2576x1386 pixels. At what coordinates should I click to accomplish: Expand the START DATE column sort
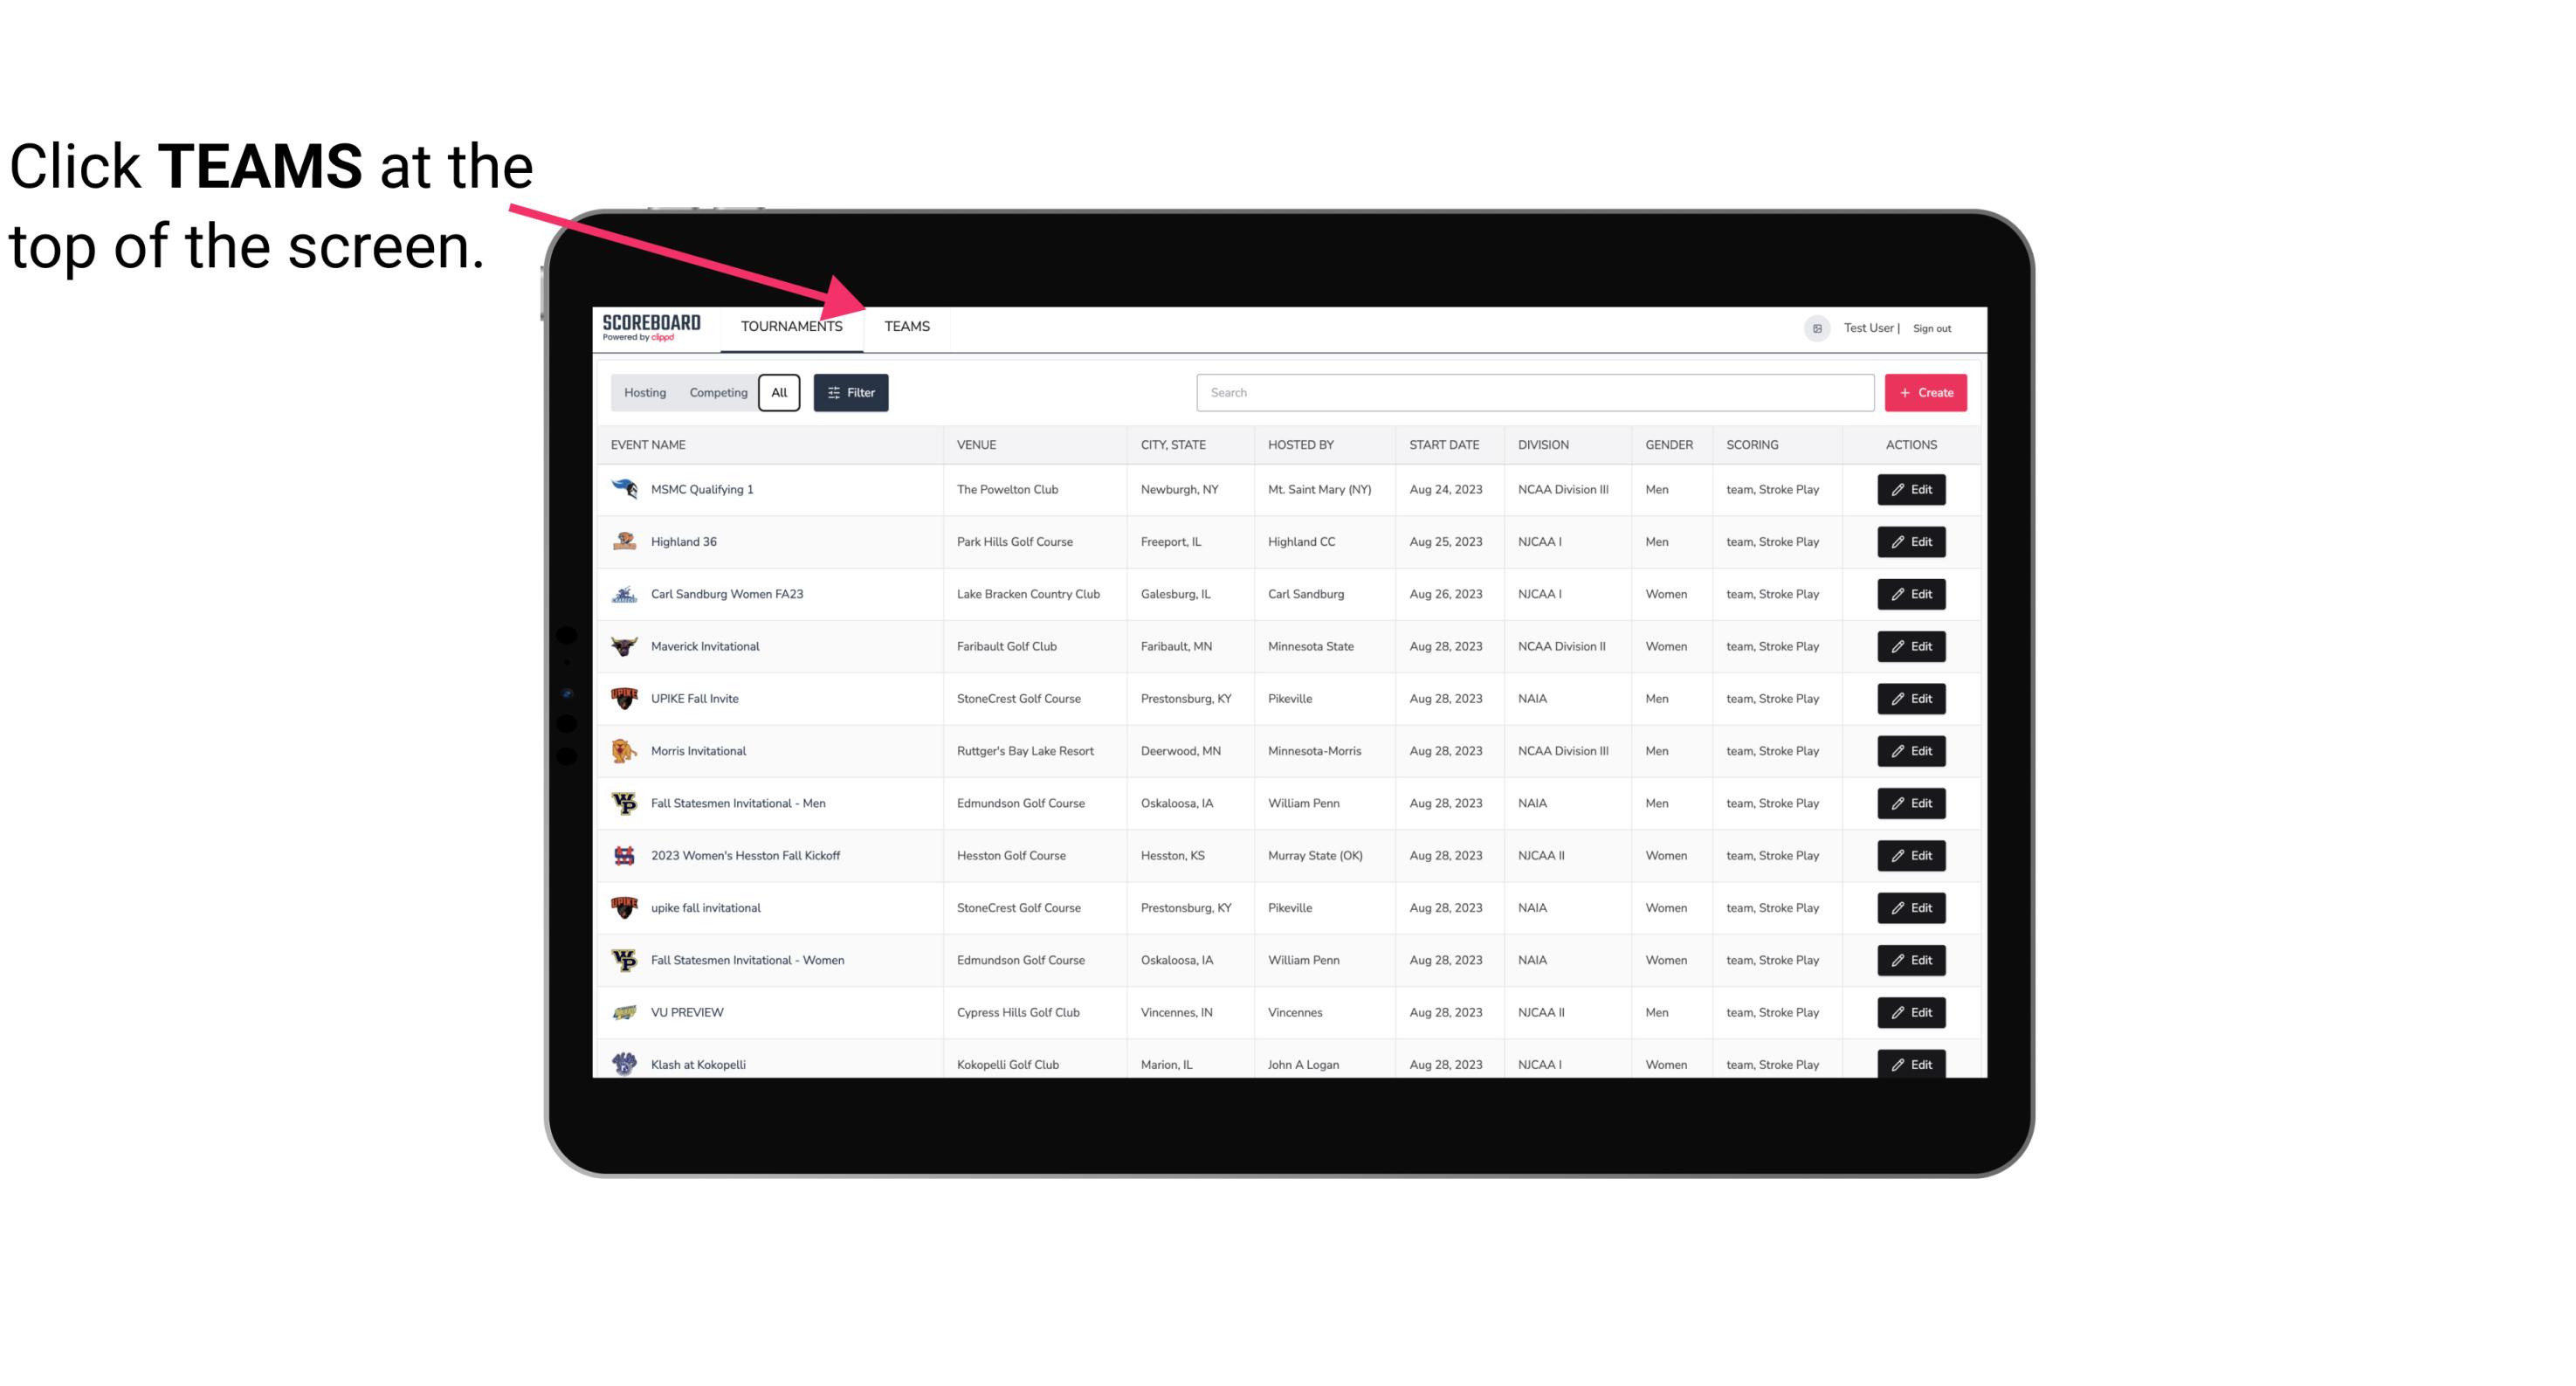coord(1443,444)
